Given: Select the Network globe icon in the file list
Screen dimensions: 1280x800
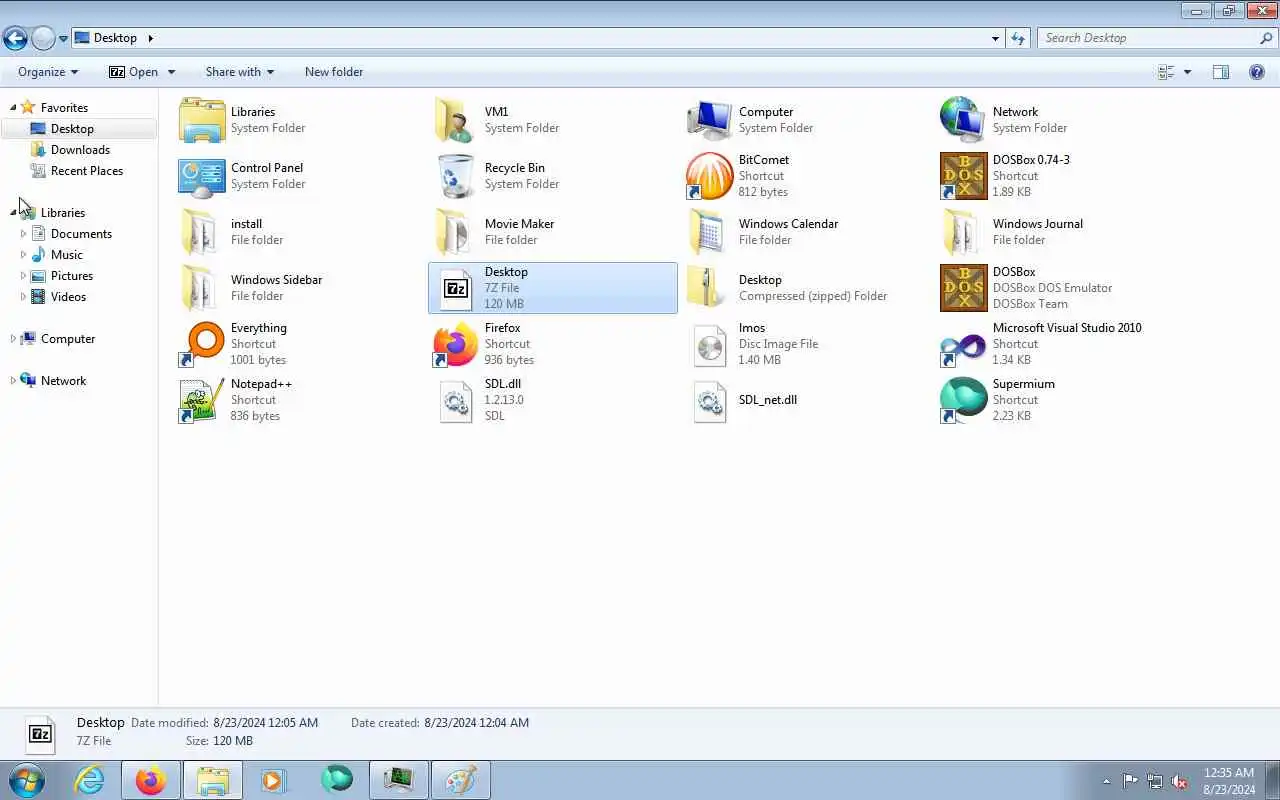Looking at the screenshot, I should pyautogui.click(x=963, y=120).
